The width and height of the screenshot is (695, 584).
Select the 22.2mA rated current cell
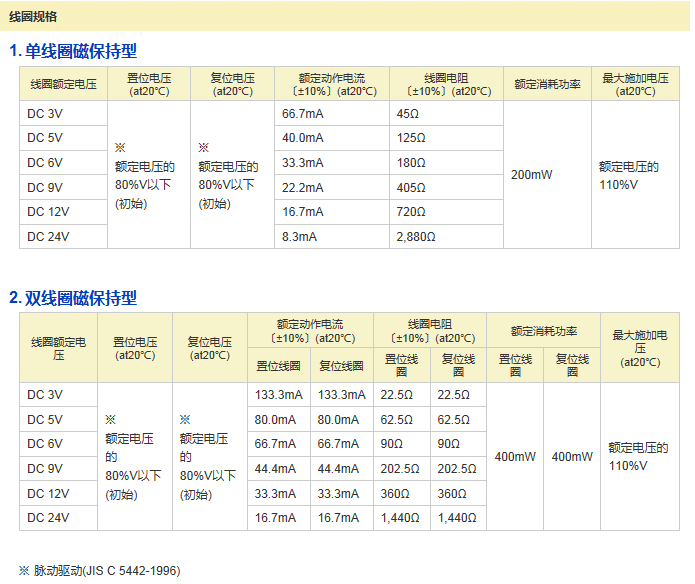pyautogui.click(x=302, y=187)
